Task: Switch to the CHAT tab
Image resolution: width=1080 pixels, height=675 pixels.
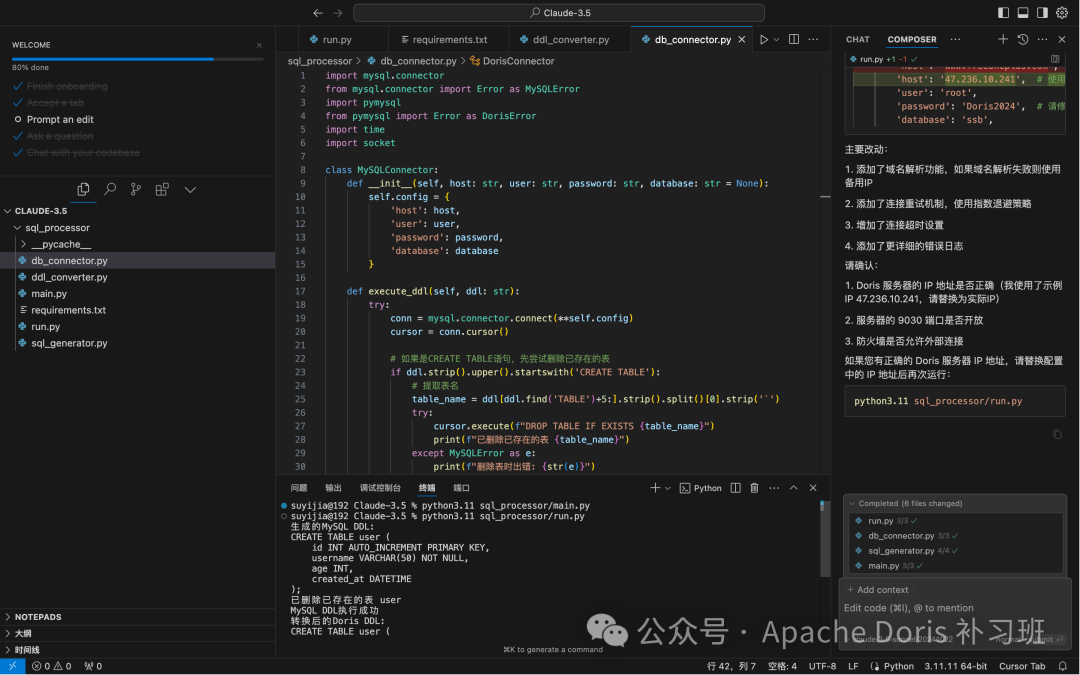Action: pyautogui.click(x=858, y=40)
